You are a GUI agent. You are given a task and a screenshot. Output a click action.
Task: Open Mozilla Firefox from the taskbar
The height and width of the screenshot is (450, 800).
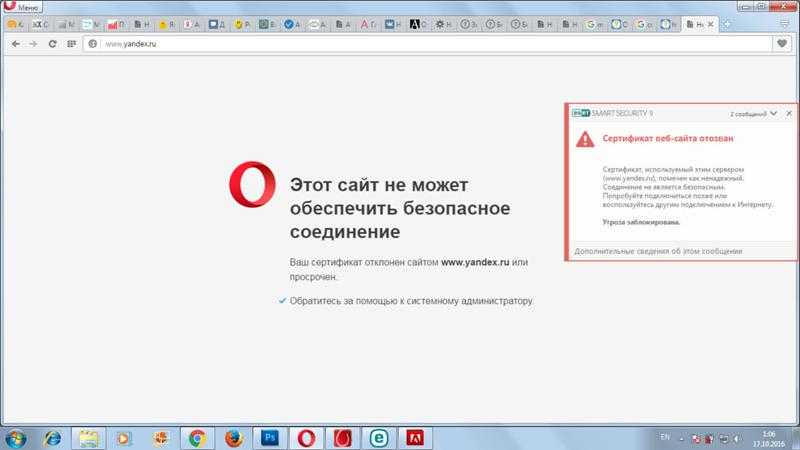click(234, 438)
